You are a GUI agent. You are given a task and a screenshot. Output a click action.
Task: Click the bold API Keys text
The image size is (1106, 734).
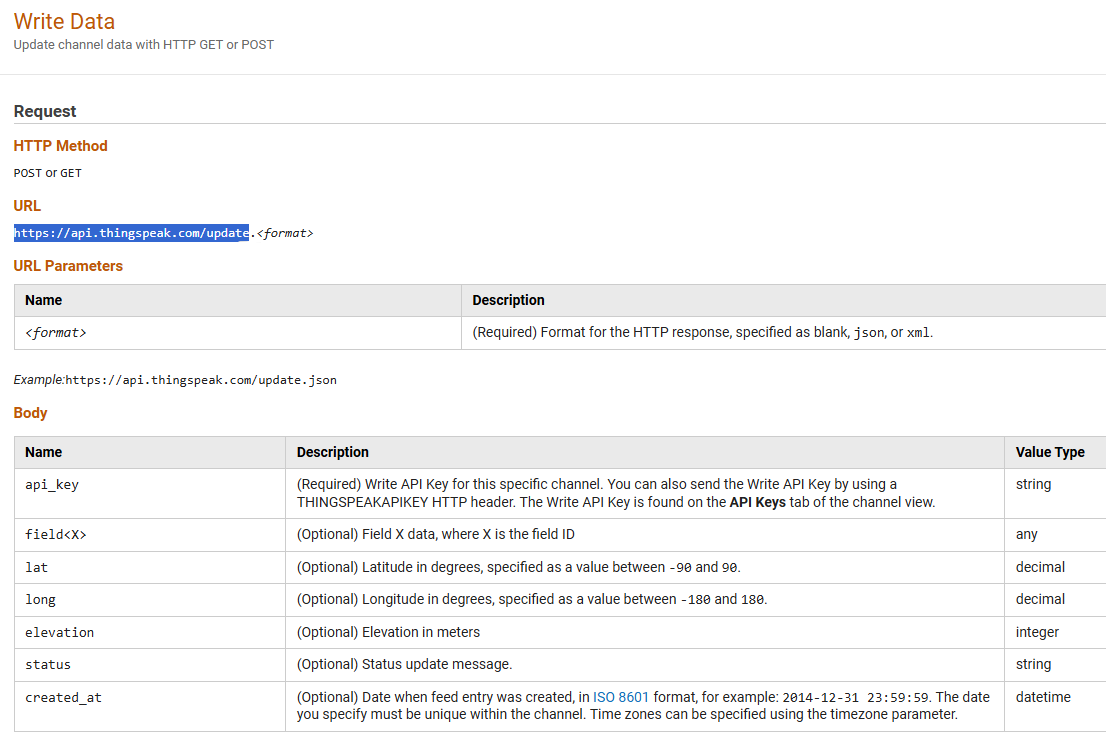[756, 502]
